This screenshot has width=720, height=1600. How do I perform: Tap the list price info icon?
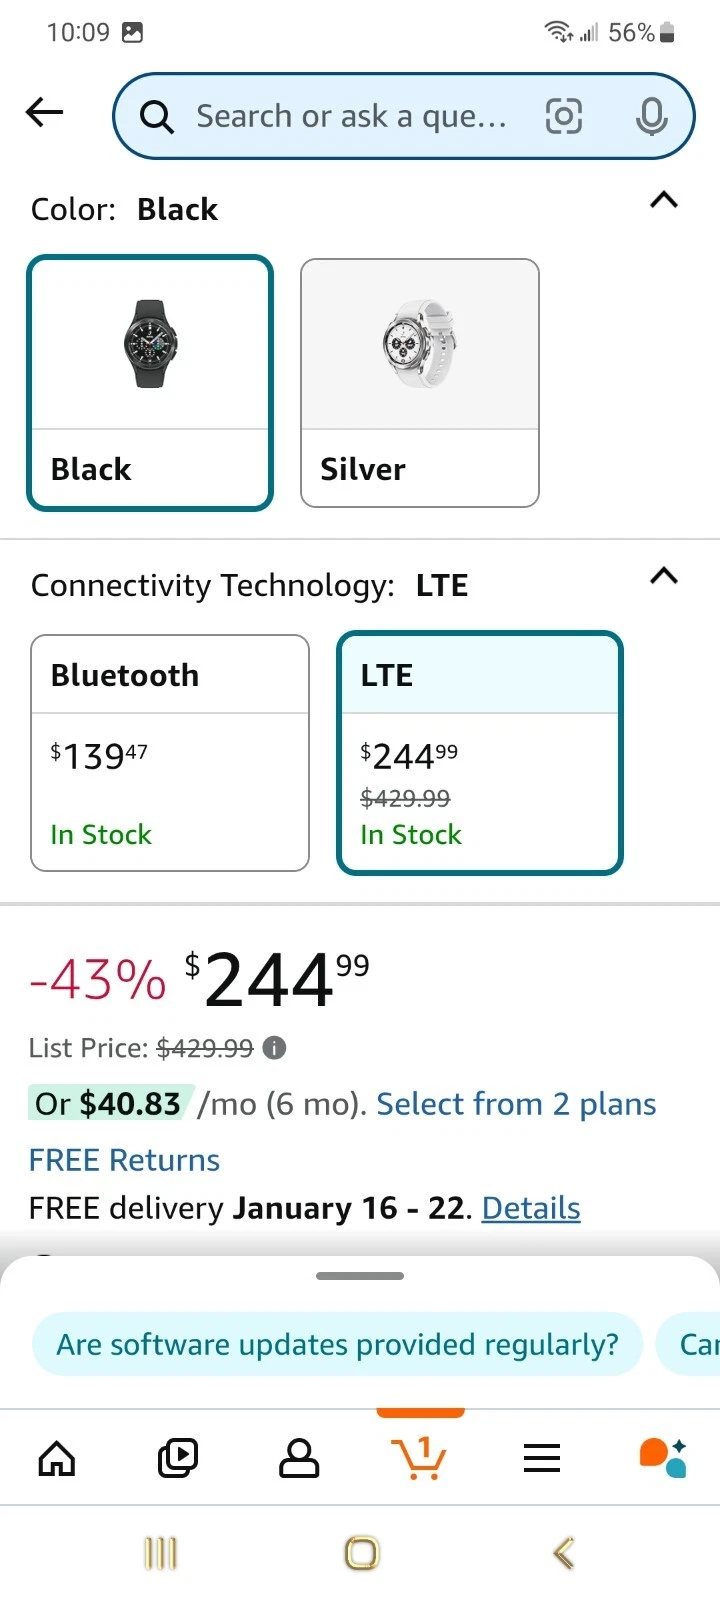pos(274,1048)
